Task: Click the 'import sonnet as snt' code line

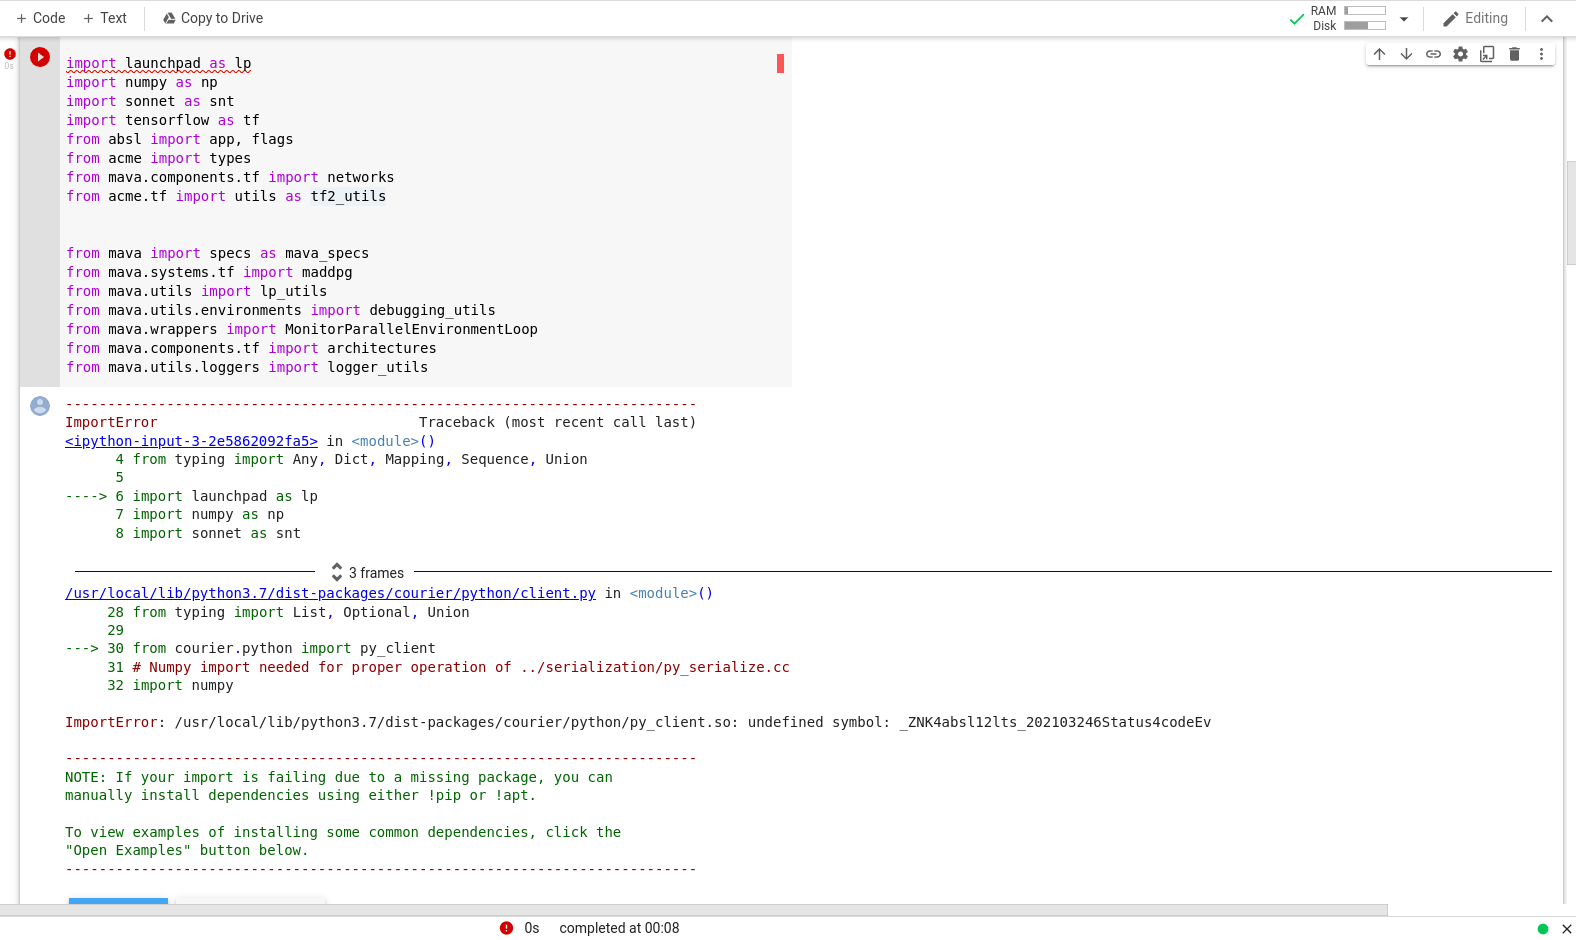Action: [x=150, y=101]
